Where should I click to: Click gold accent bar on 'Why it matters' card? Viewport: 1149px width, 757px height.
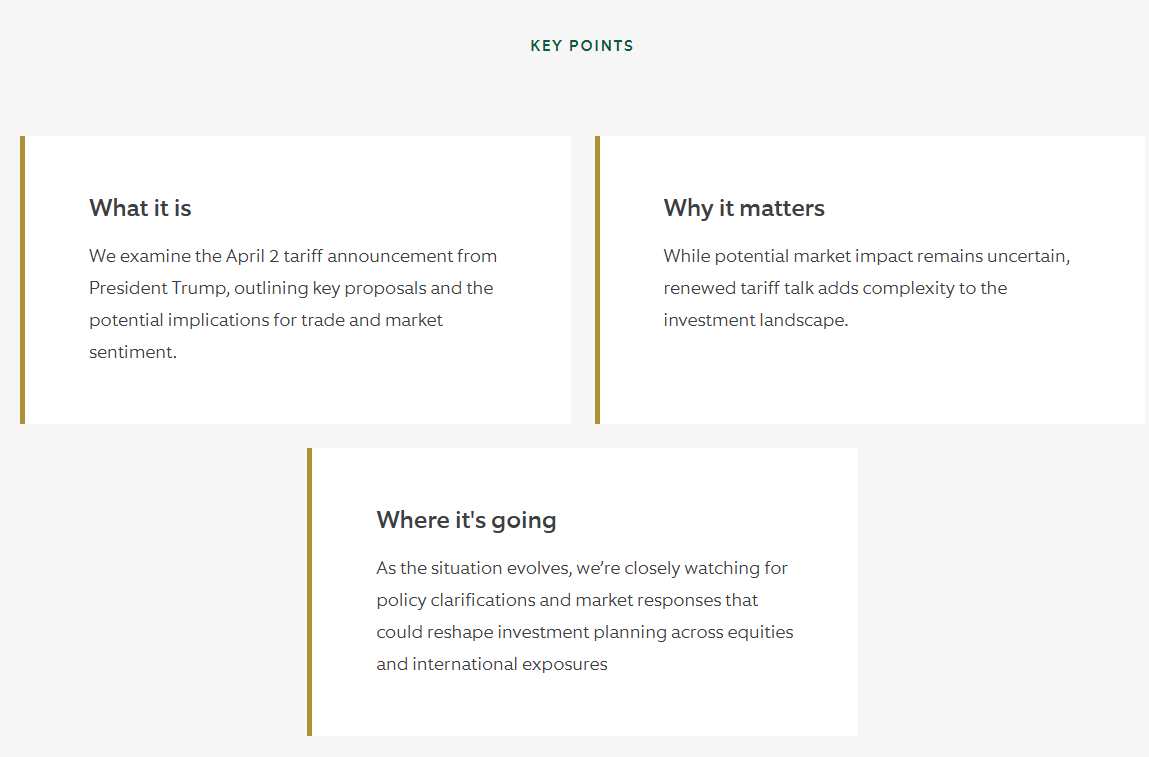597,280
